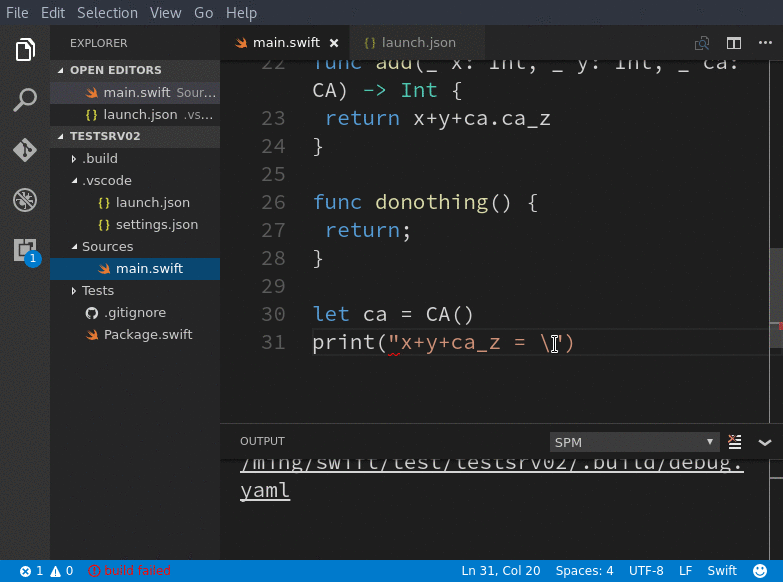Viewport: 783px width, 582px height.
Task: Click the split editor icon
Action: 734,43
